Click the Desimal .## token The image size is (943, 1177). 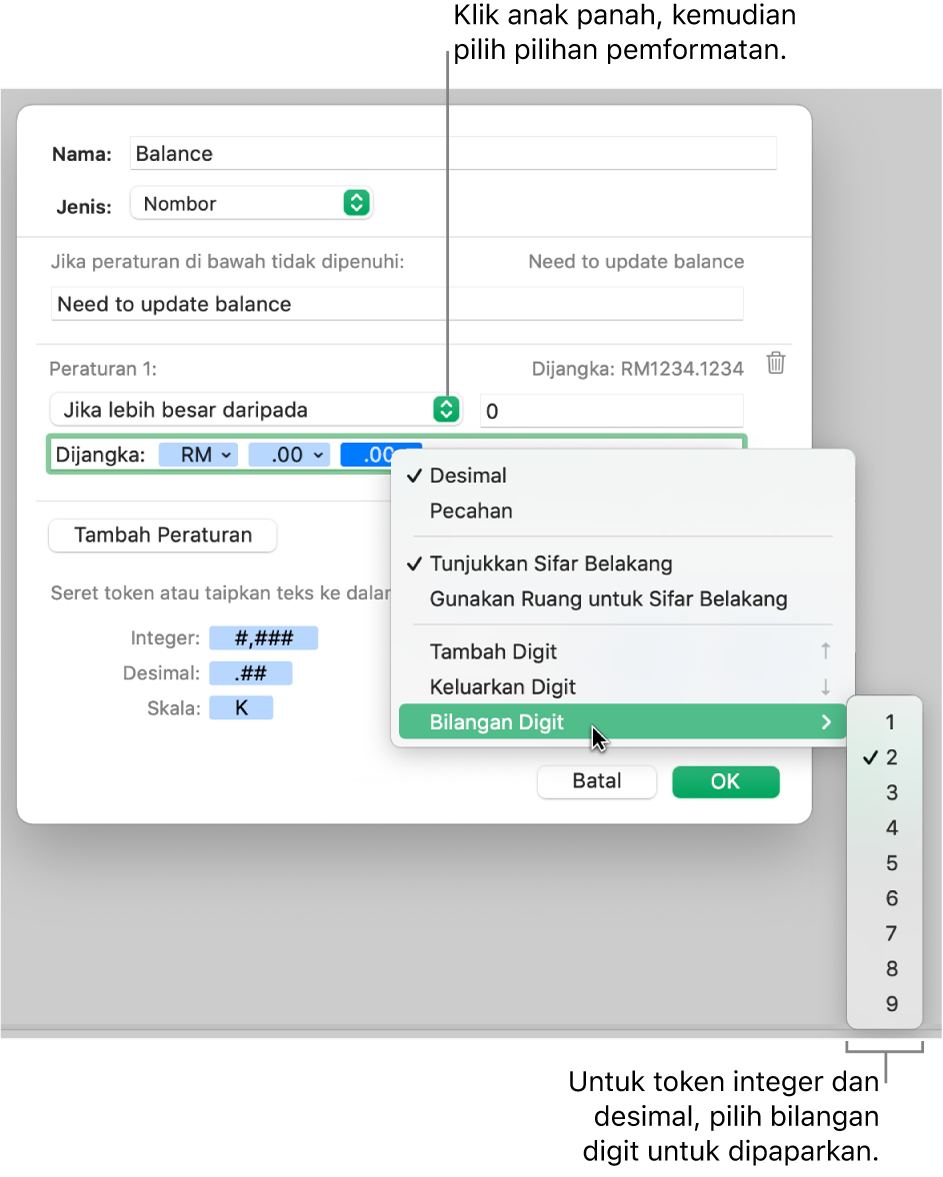point(251,673)
